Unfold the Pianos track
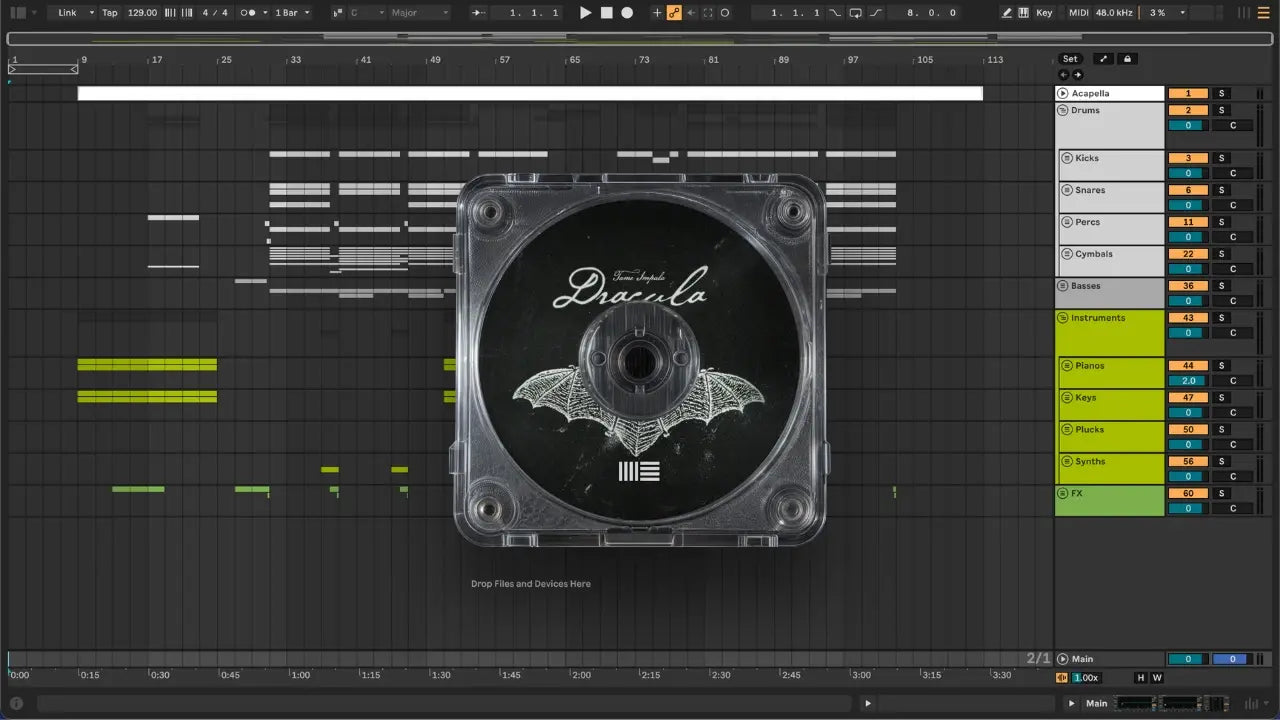Viewport: 1280px width, 720px height. click(x=1067, y=366)
